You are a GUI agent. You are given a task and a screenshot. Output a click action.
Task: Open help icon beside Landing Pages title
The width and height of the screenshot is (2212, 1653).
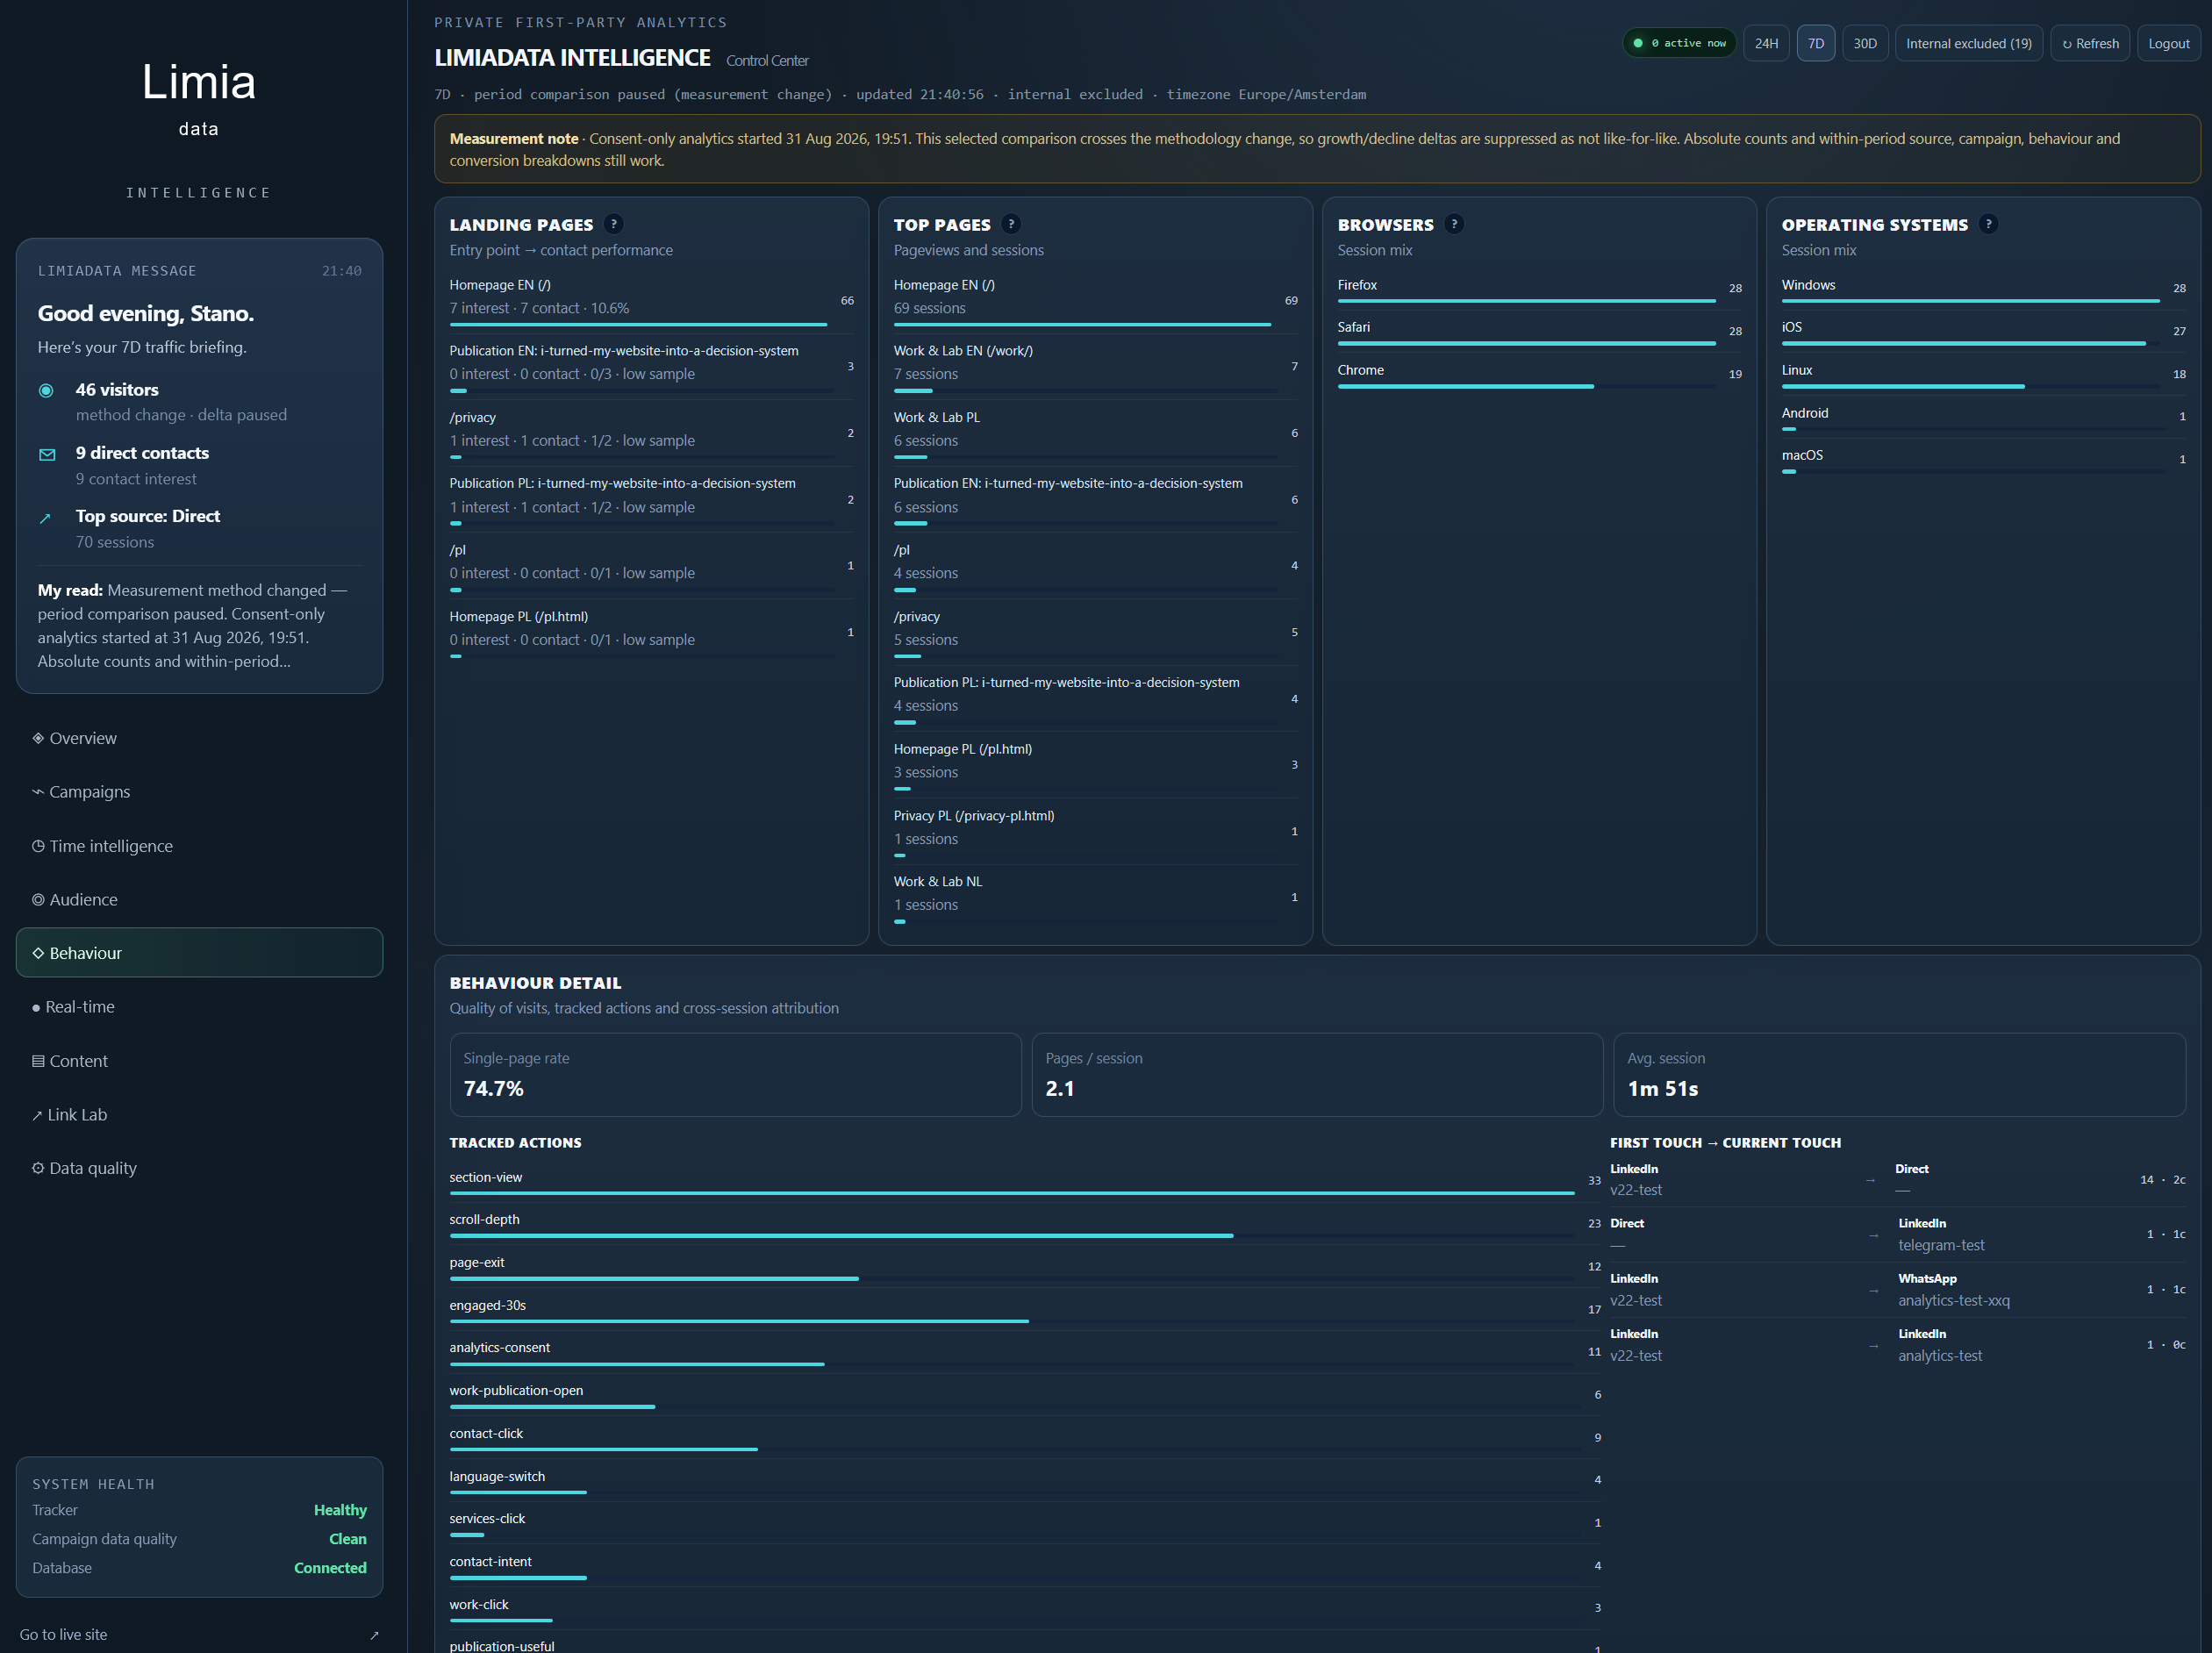613,224
